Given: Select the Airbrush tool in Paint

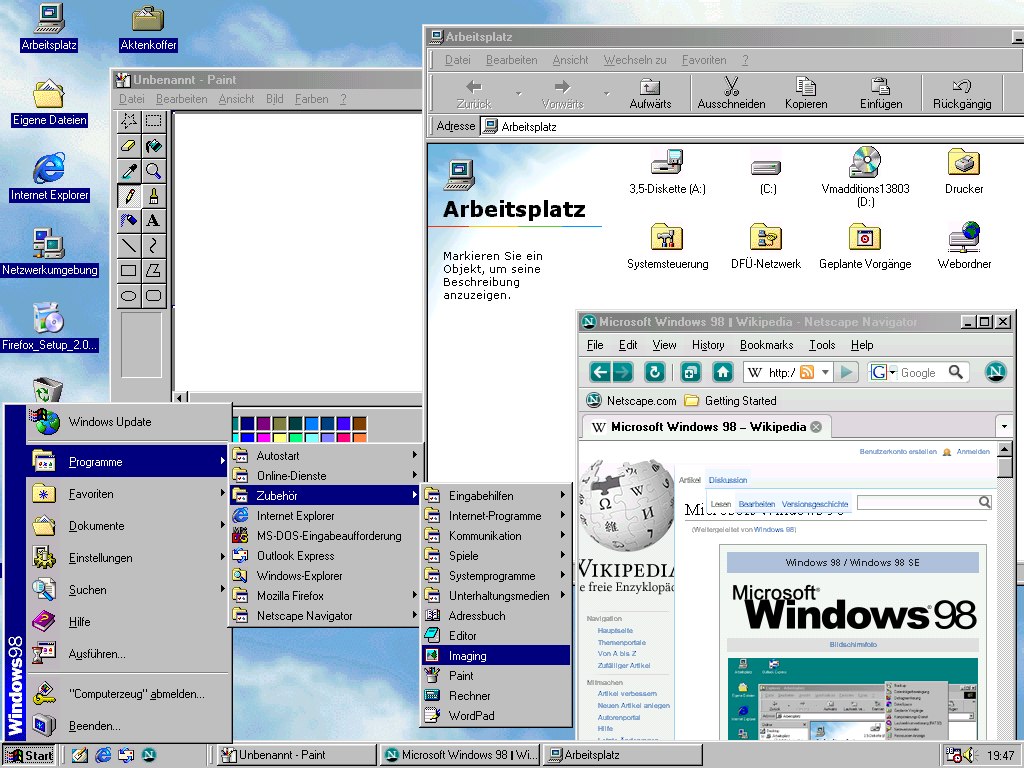Looking at the screenshot, I should 128,221.
